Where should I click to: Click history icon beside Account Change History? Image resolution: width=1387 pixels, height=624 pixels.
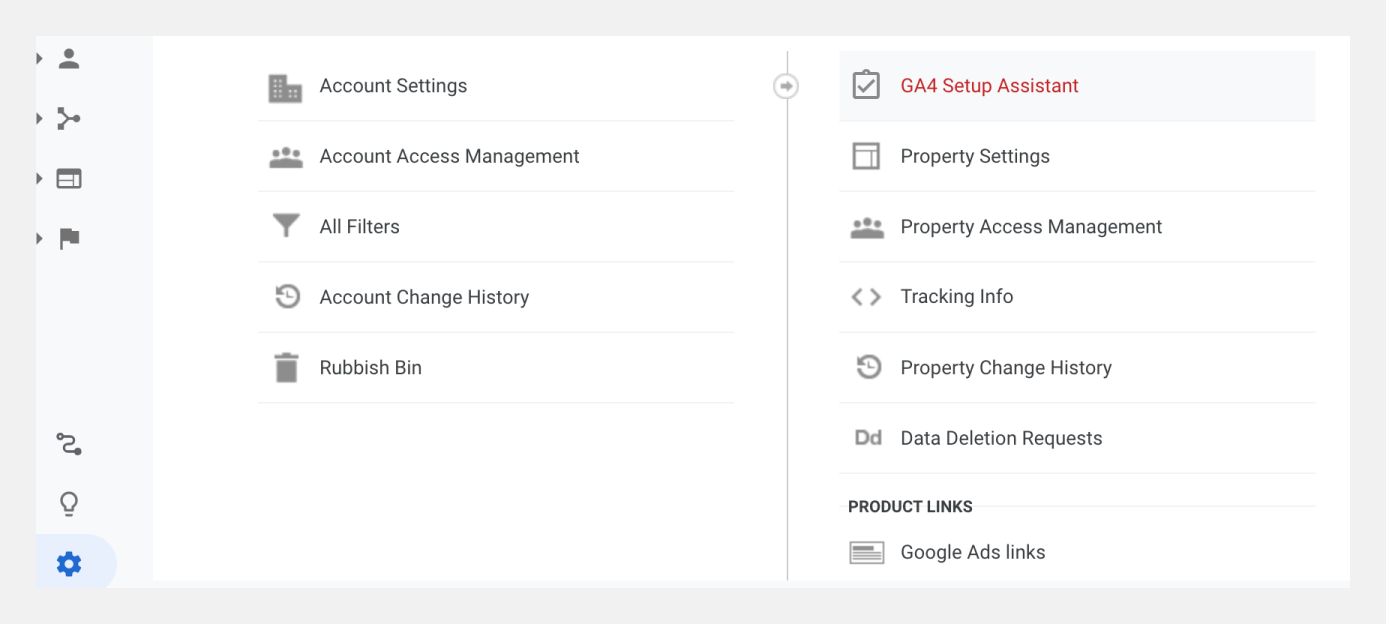tap(288, 297)
